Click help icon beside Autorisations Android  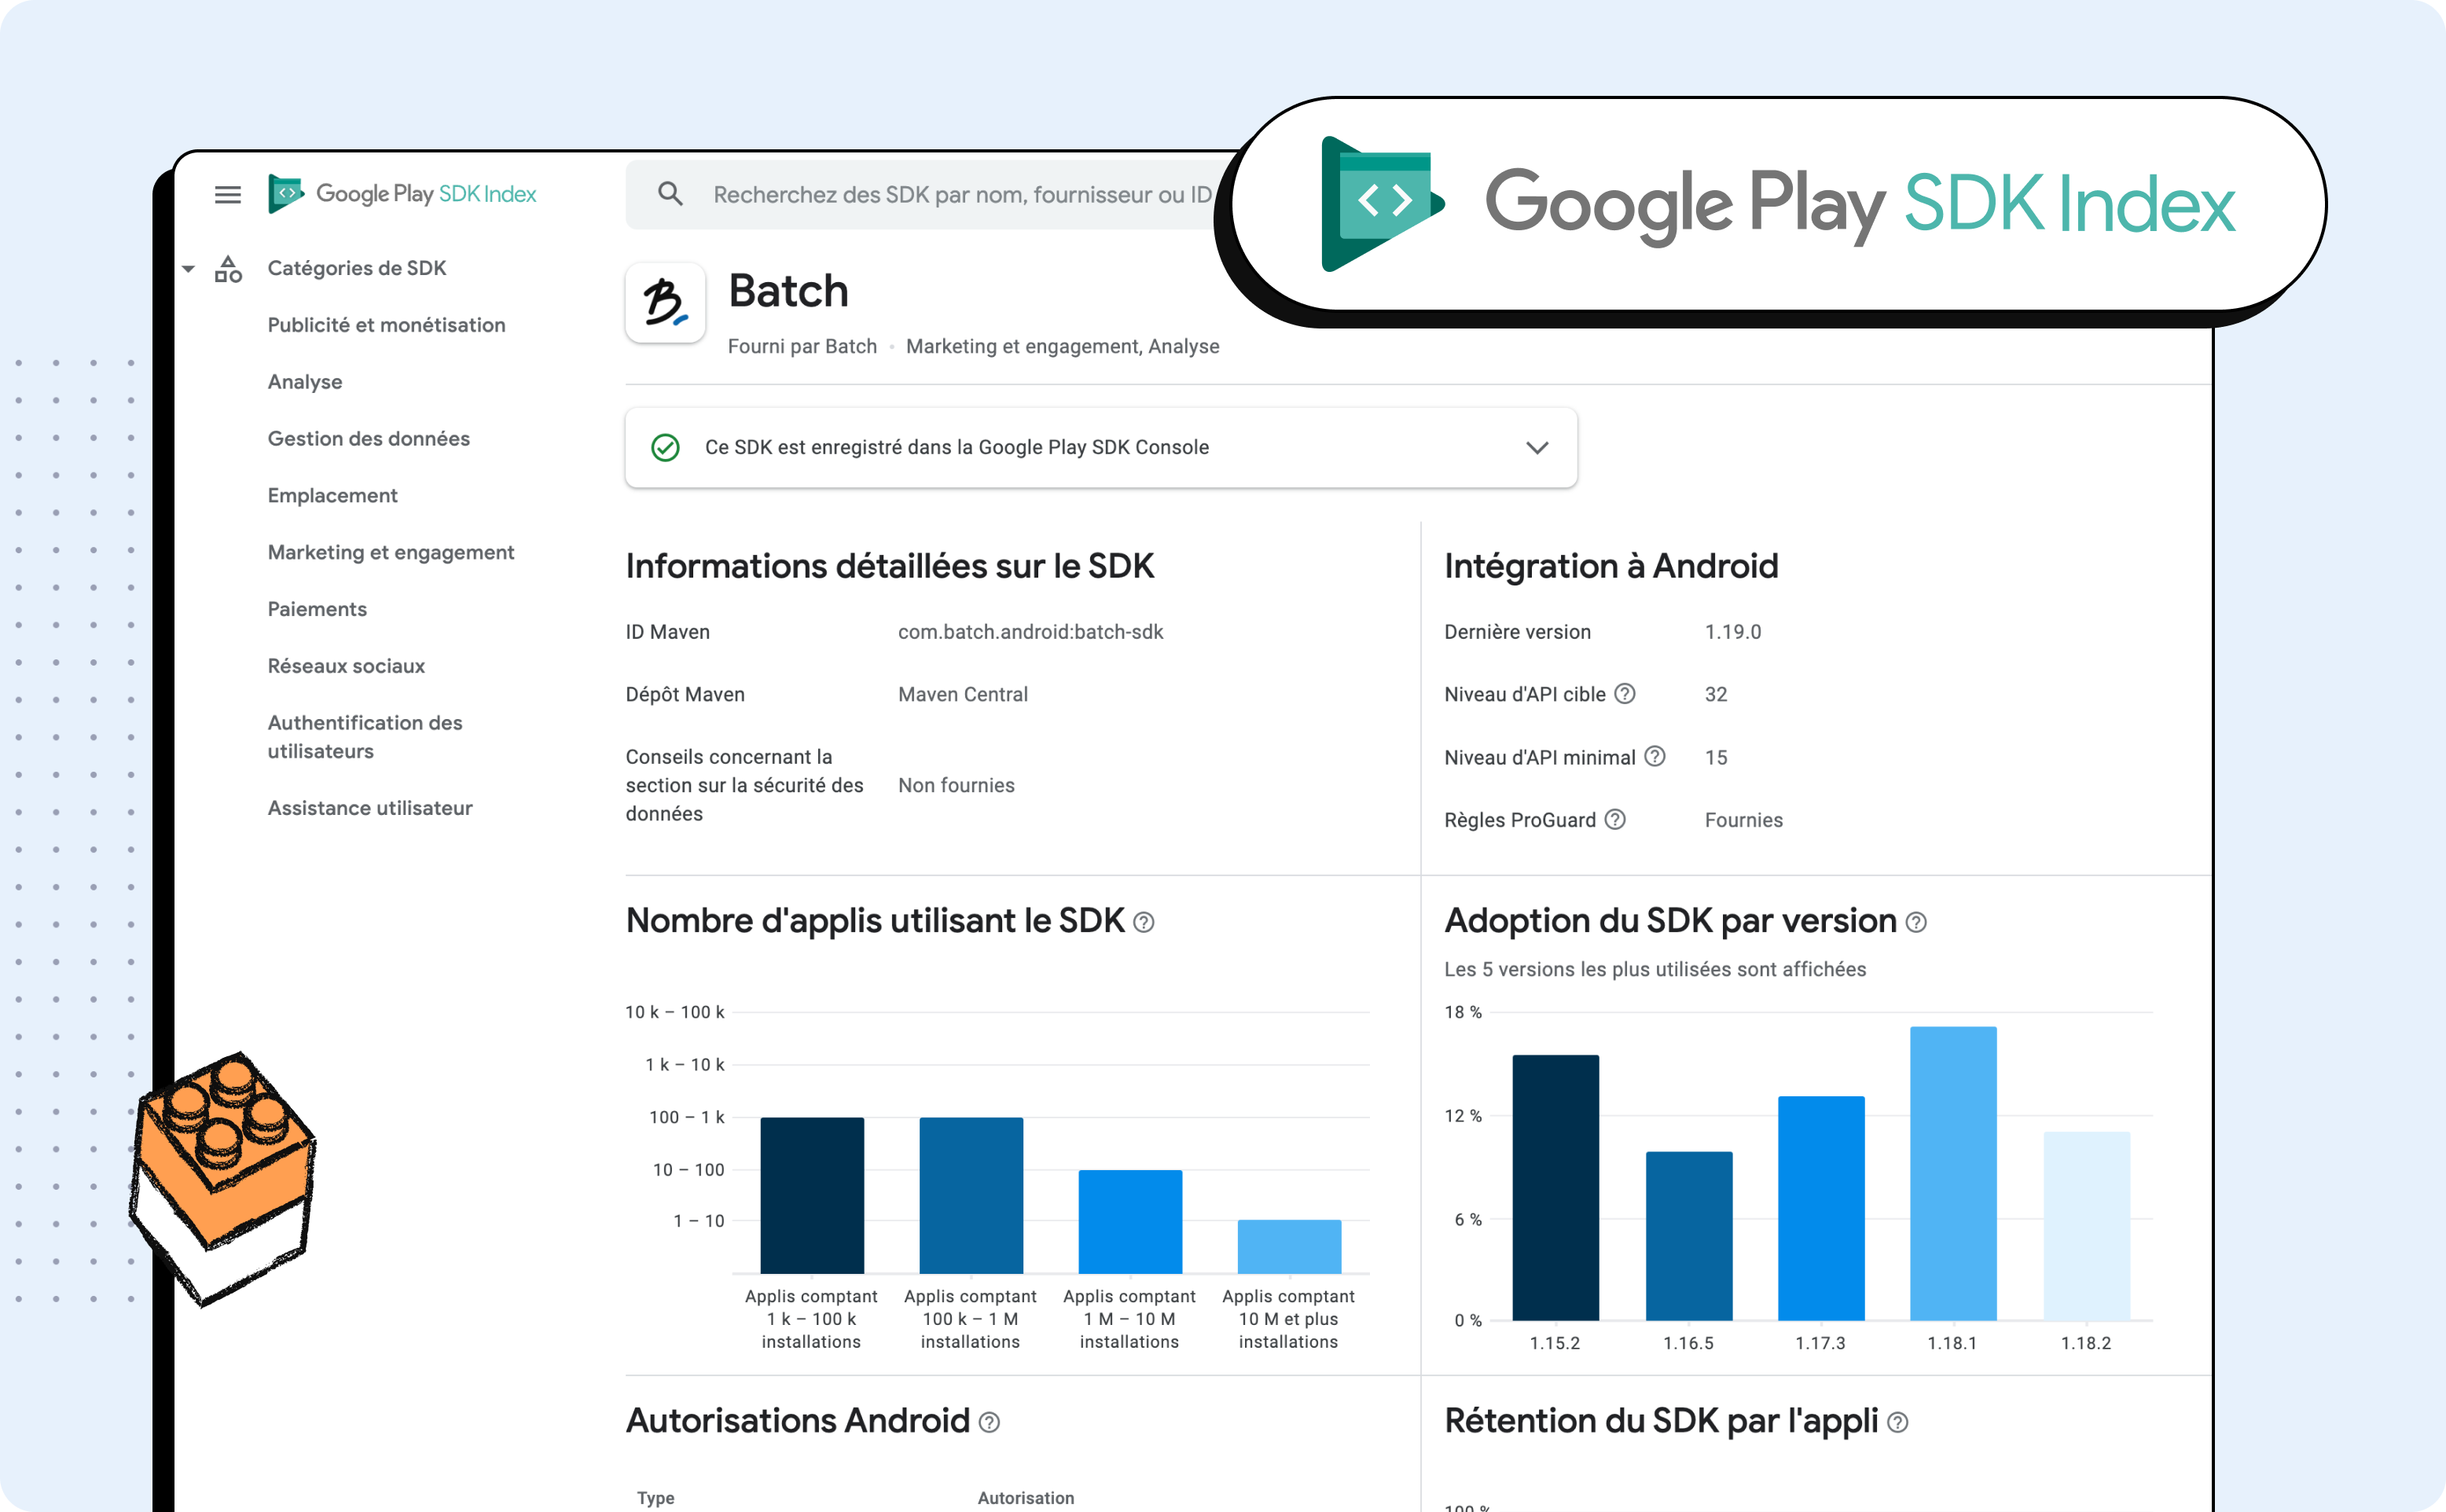tap(989, 1422)
